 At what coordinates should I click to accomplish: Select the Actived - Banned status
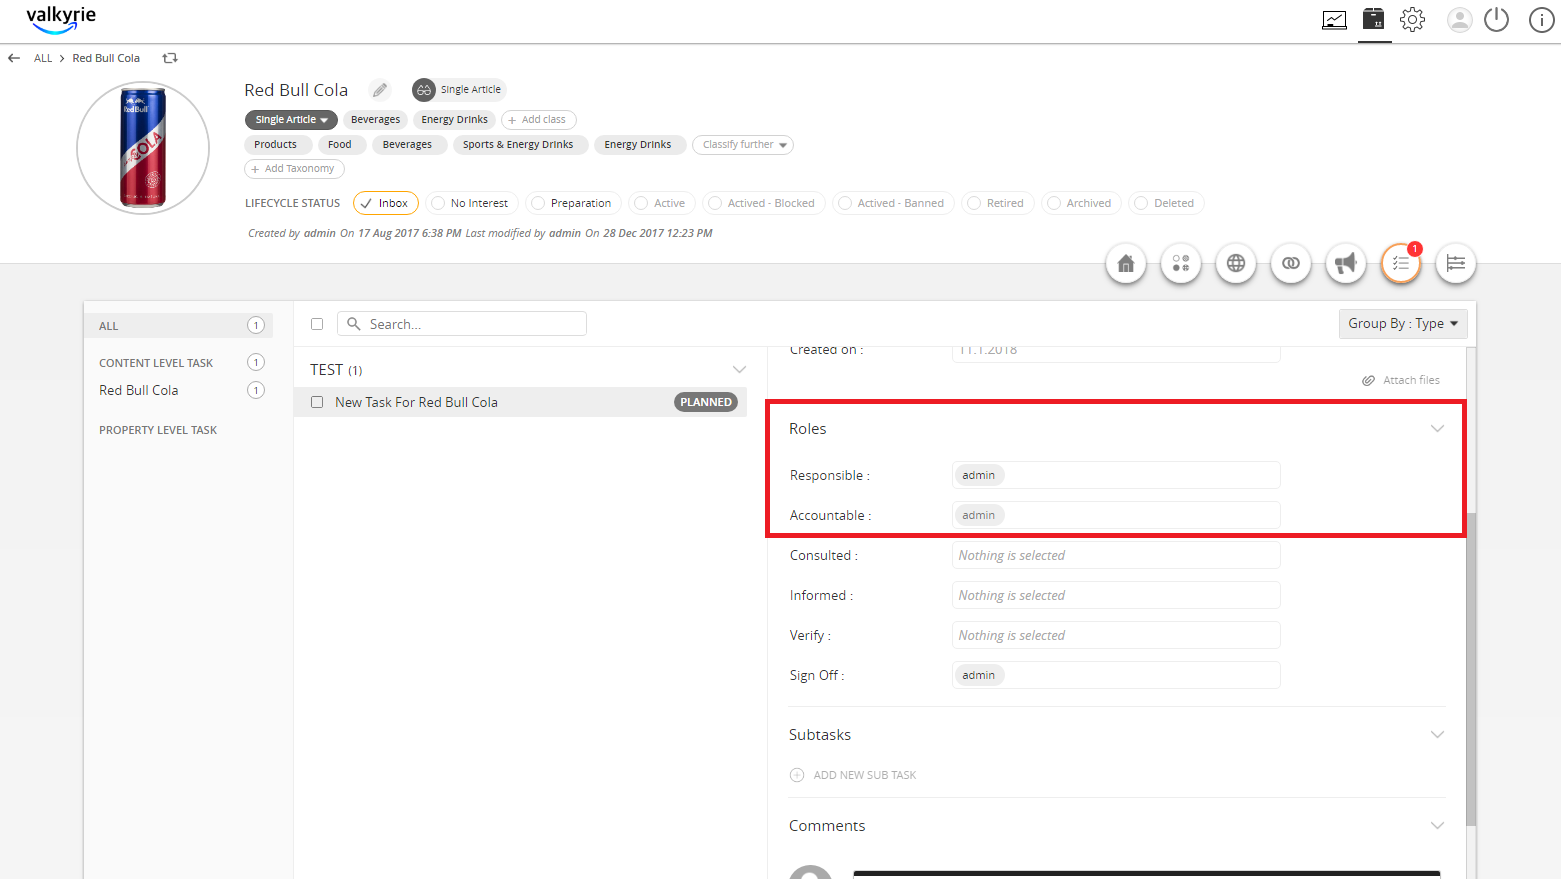pos(893,203)
